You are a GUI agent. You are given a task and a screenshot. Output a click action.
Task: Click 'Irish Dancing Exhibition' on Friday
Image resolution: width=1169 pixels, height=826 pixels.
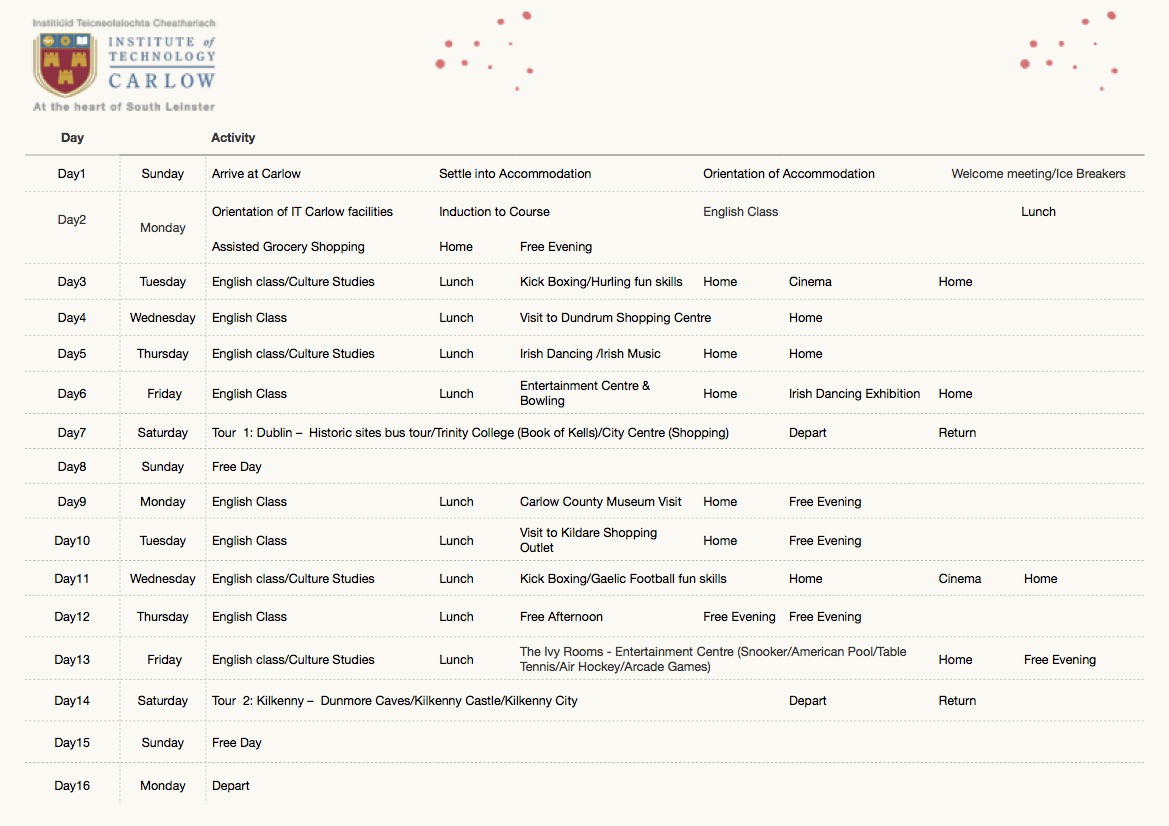[854, 394]
